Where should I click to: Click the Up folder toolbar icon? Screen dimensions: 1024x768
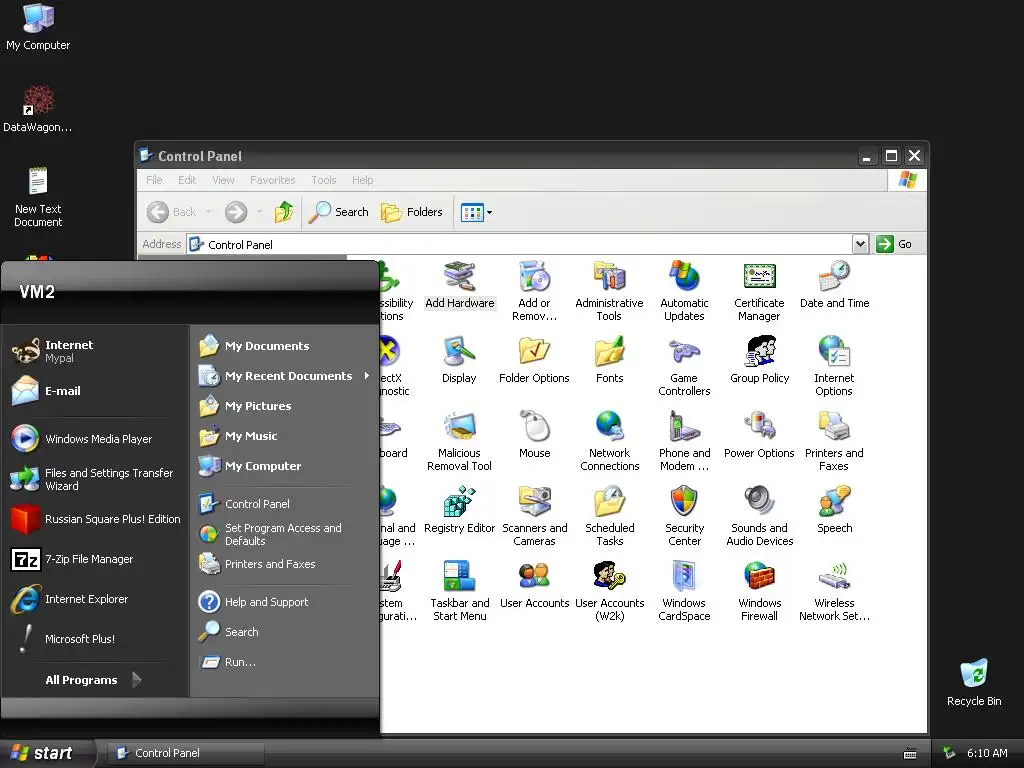283,212
